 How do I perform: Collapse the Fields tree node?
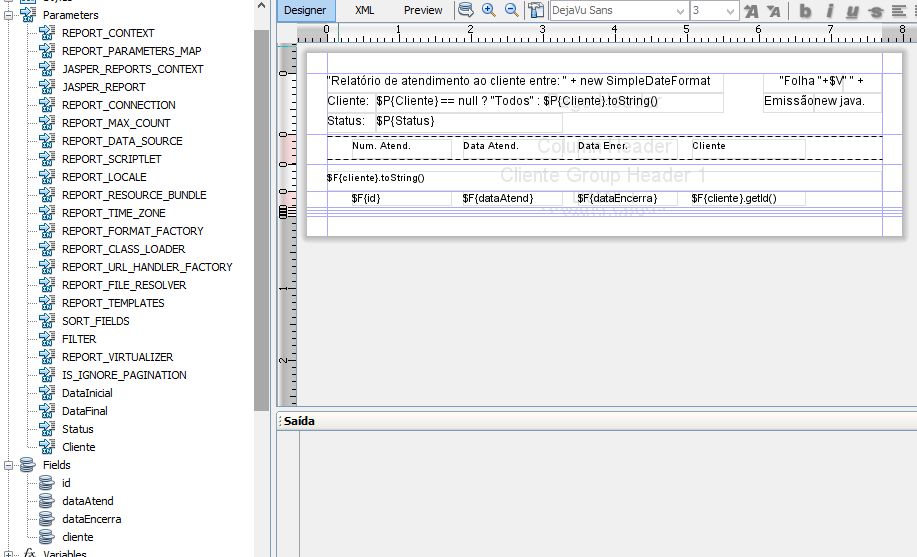click(x=8, y=465)
